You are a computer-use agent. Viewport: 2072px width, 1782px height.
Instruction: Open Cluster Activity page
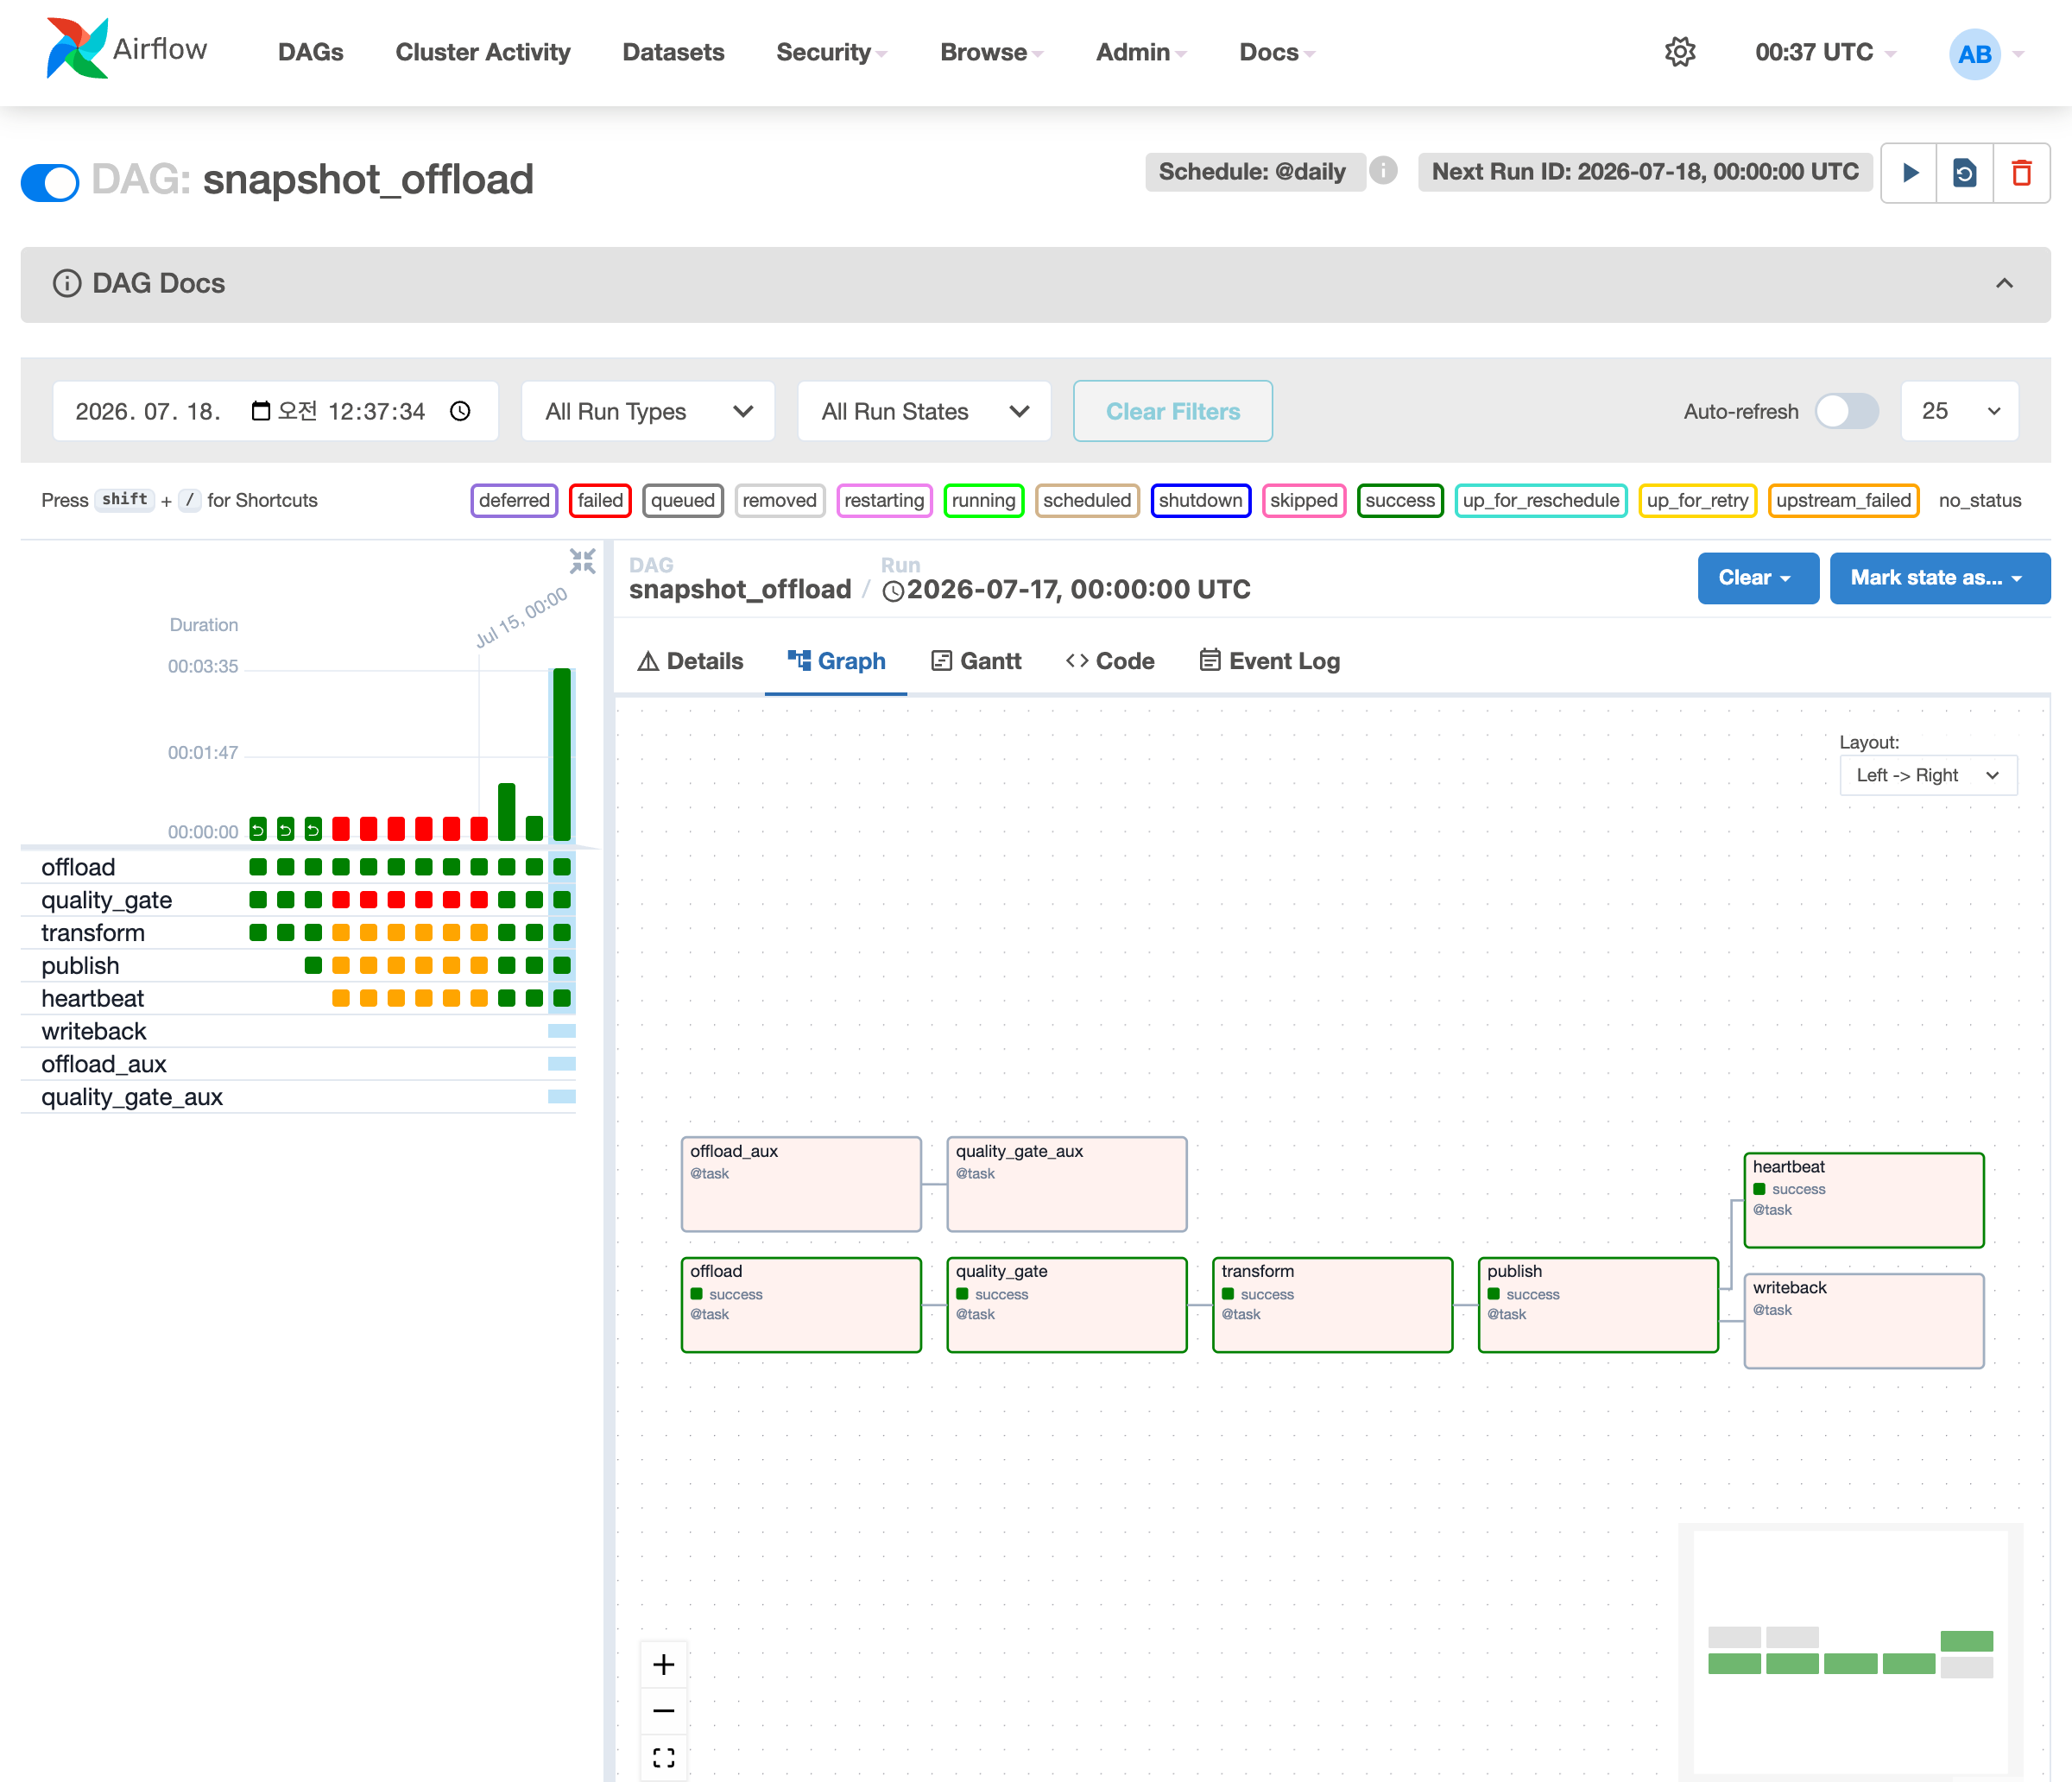coord(483,52)
